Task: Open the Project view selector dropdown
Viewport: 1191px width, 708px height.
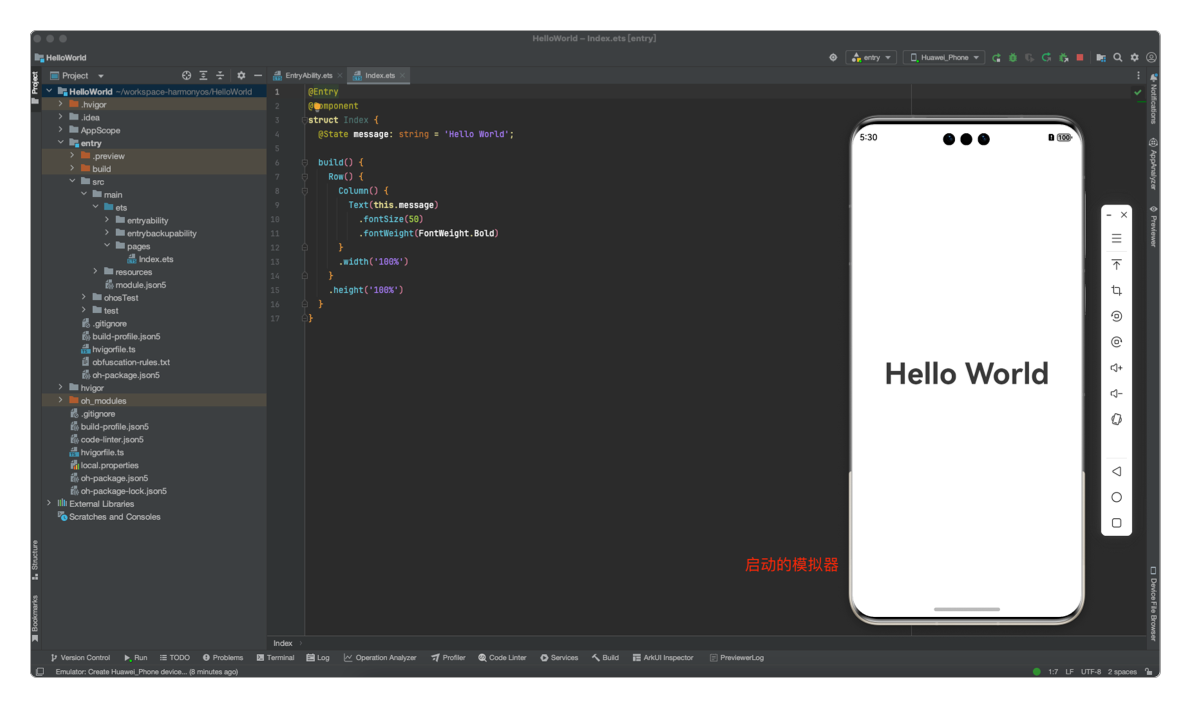Action: (77, 76)
